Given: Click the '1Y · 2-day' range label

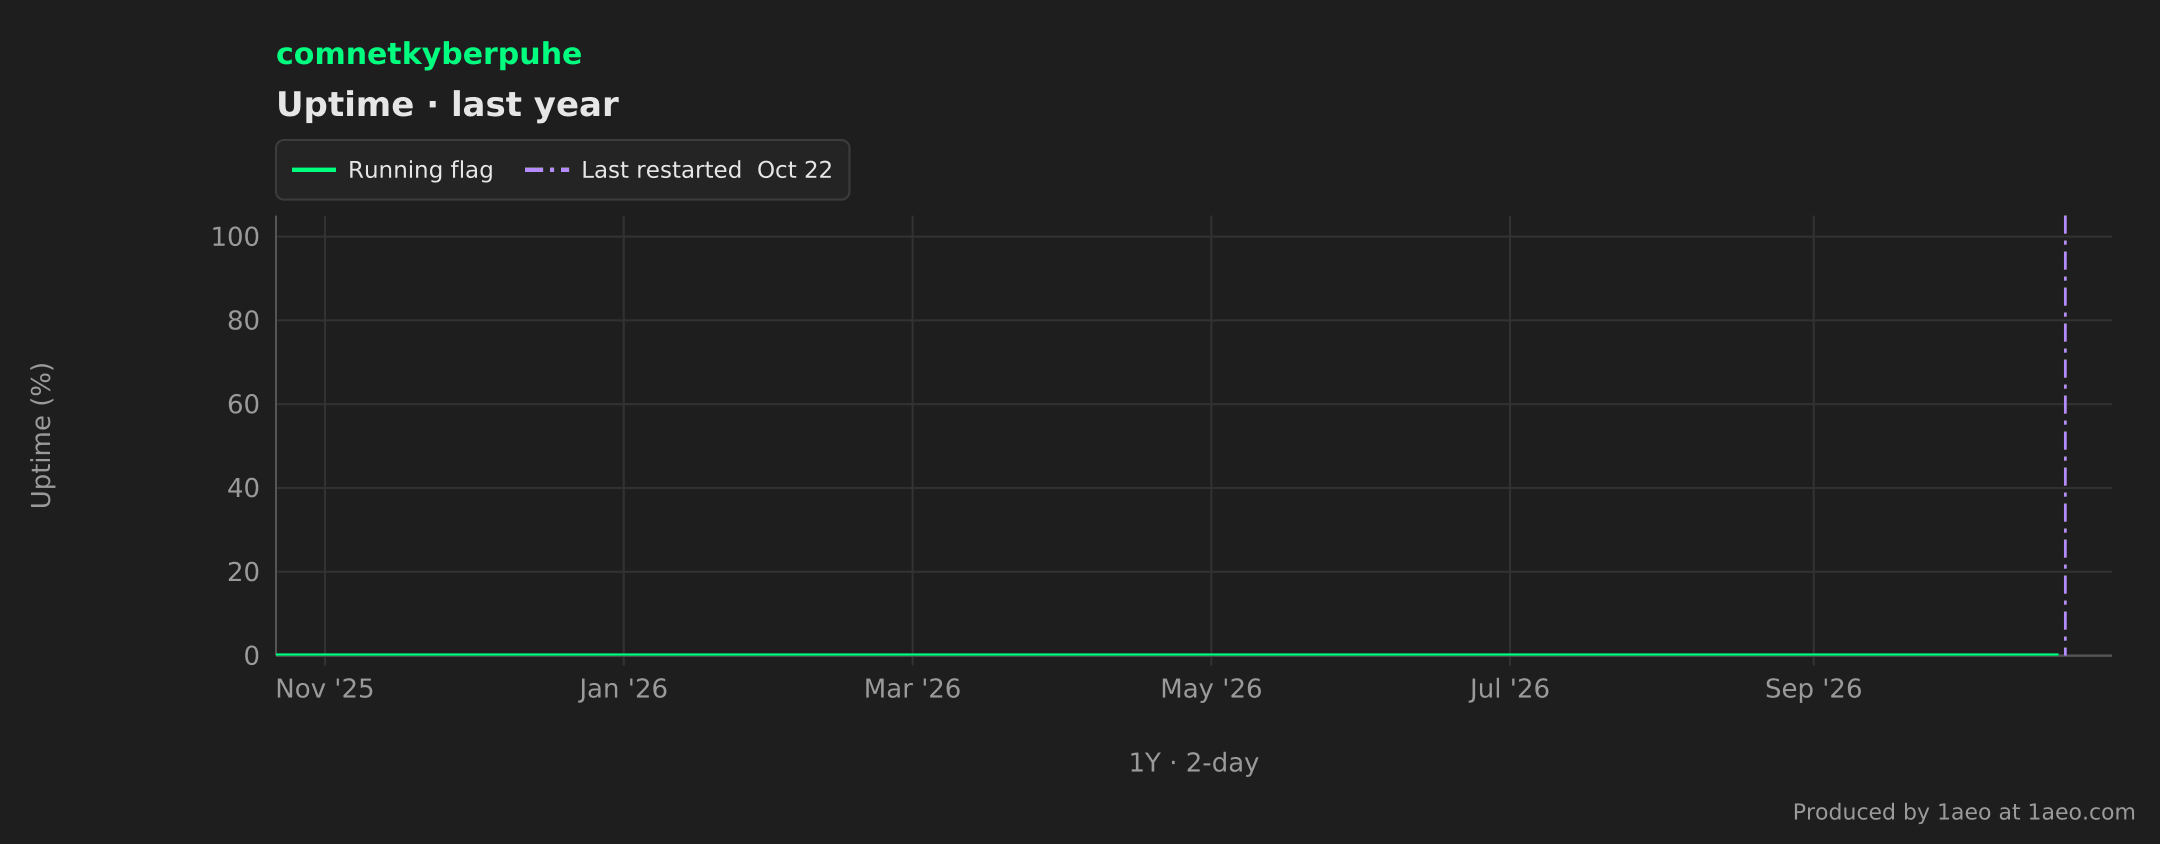Looking at the screenshot, I should point(1194,763).
